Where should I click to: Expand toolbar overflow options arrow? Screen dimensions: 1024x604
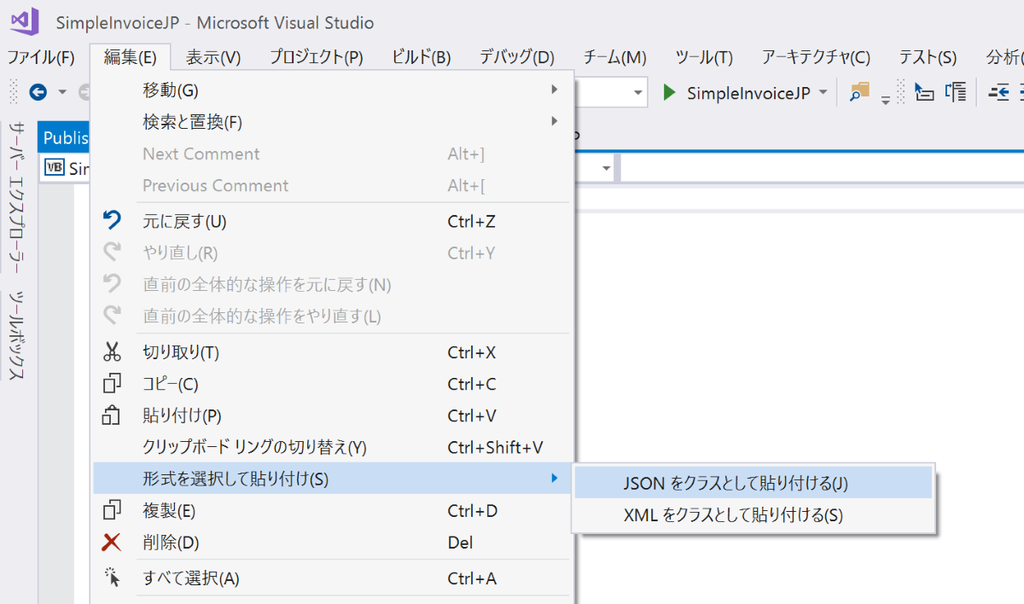tap(886, 99)
